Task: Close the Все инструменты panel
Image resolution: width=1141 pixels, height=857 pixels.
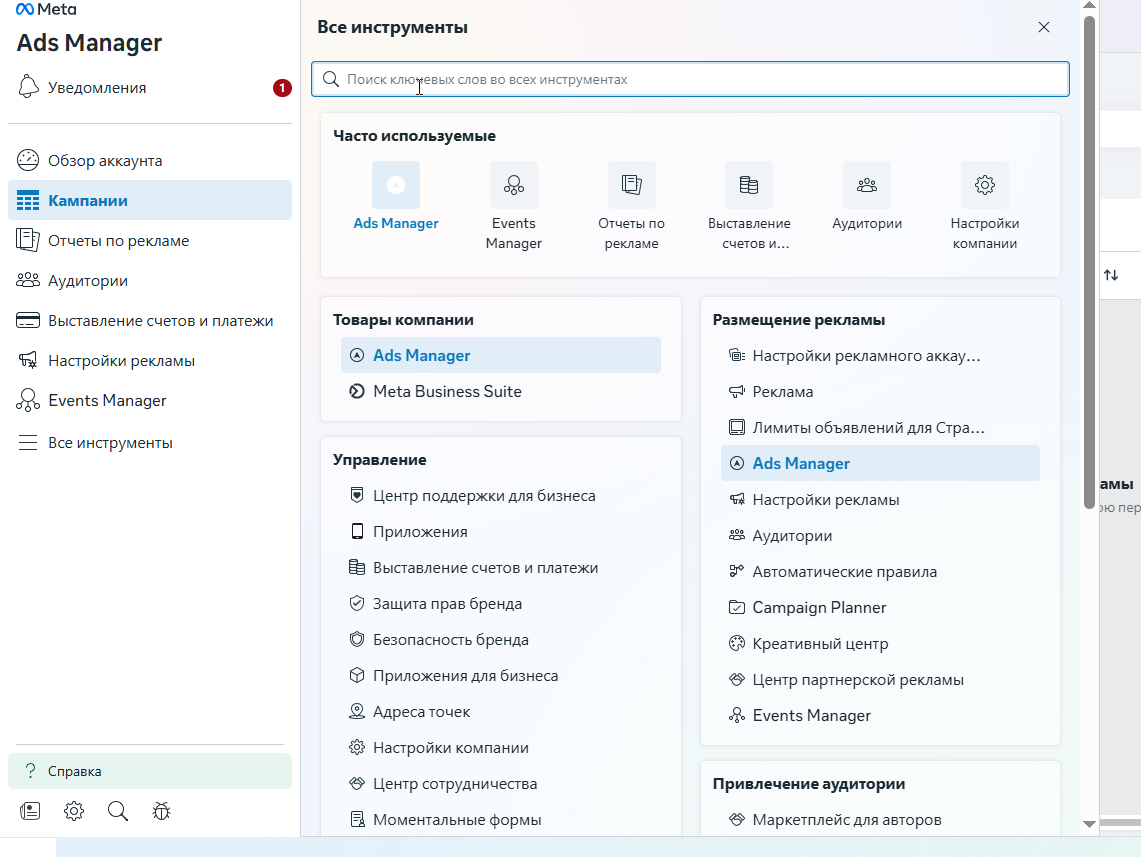Action: [x=1044, y=27]
